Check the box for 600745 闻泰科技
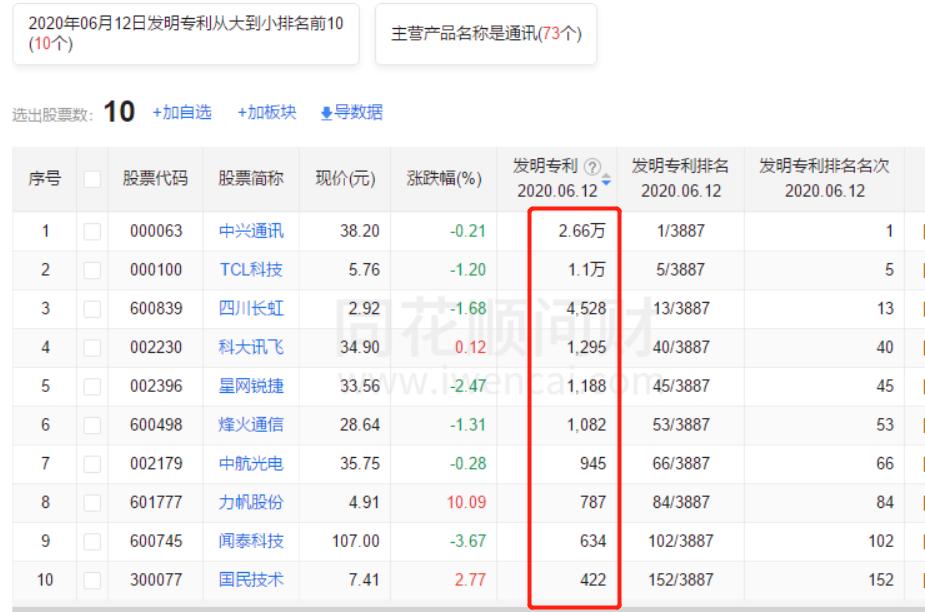 point(92,541)
